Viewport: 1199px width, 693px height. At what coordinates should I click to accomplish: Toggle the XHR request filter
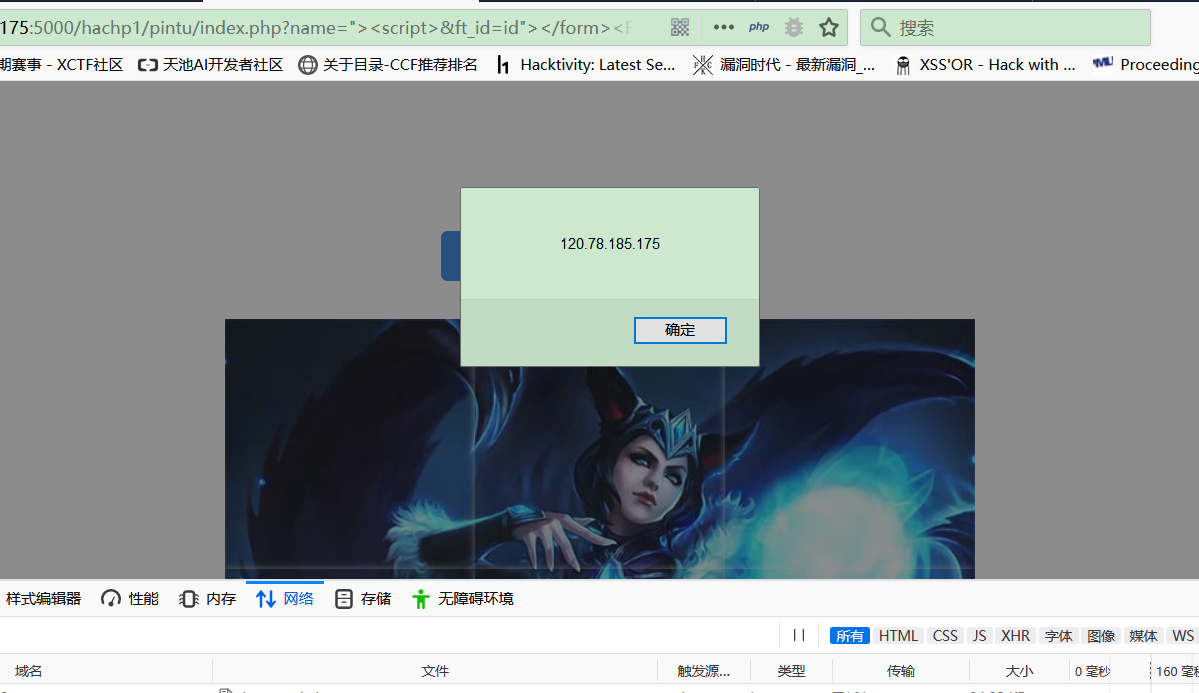[1015, 636]
